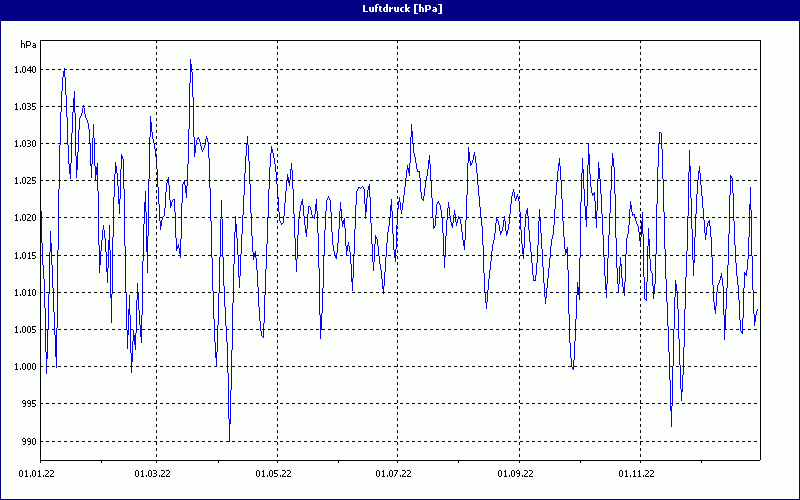The width and height of the screenshot is (800, 500).
Task: Click the 01.03.22 date on the x-axis
Action: (x=153, y=471)
